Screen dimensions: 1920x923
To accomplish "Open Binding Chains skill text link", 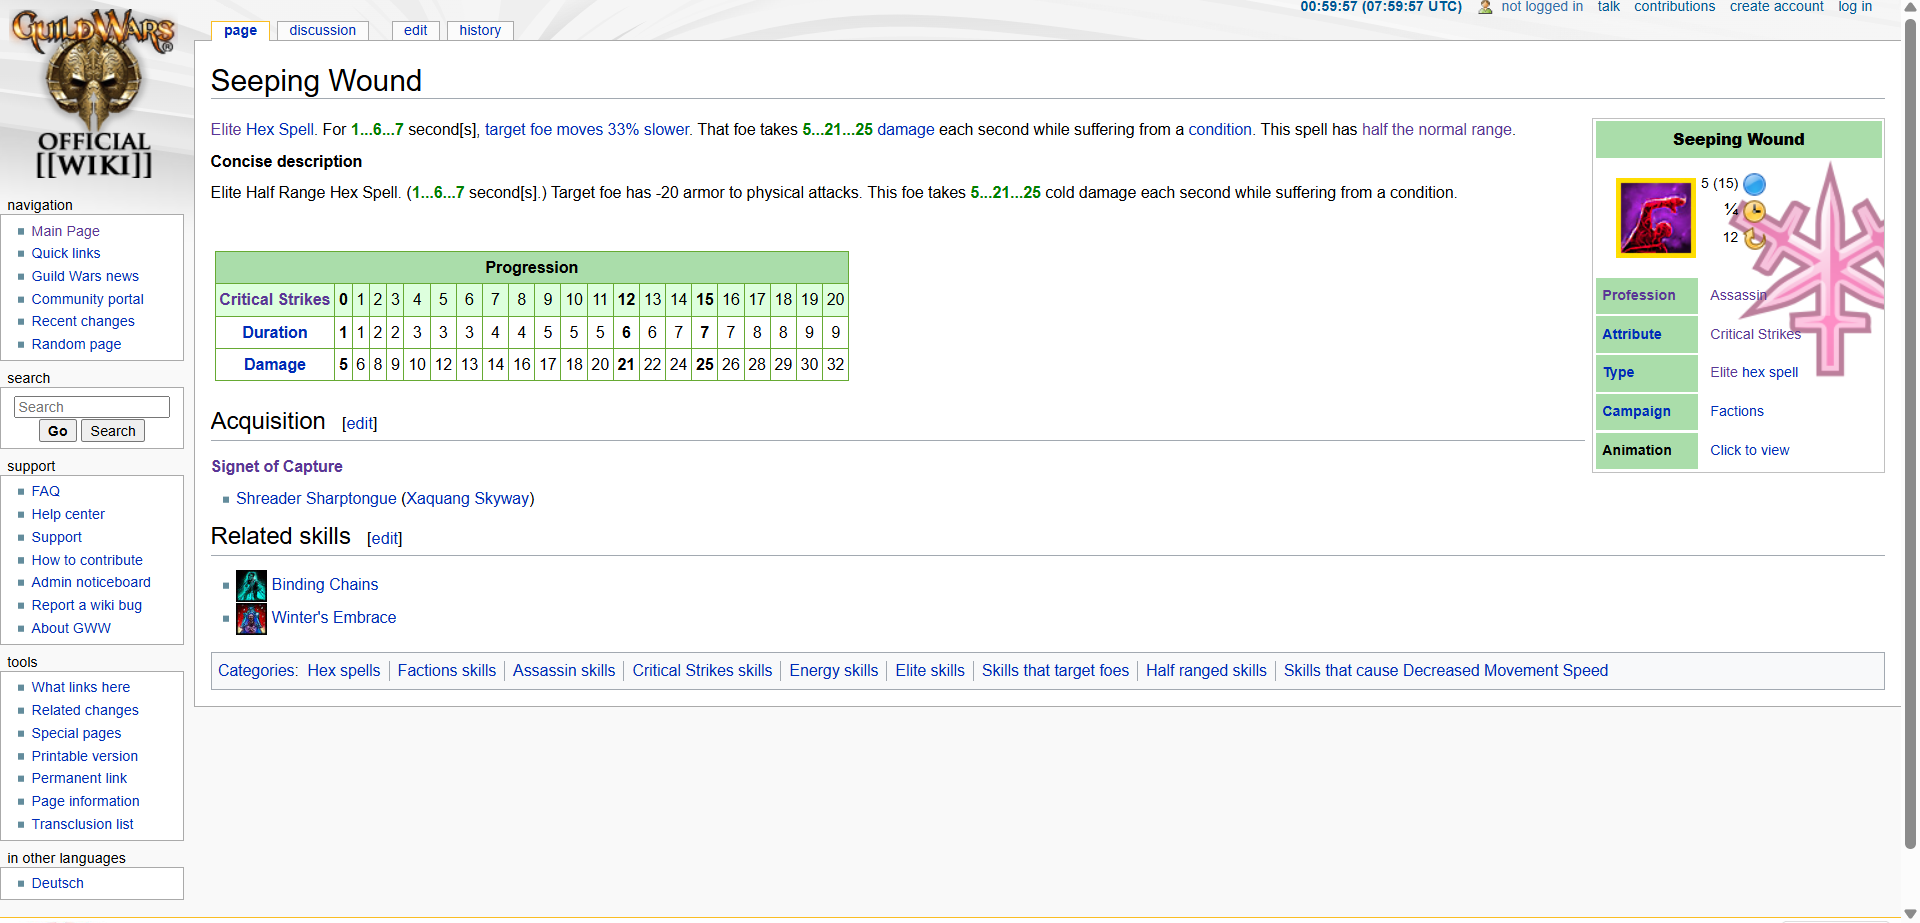I will click(325, 585).
